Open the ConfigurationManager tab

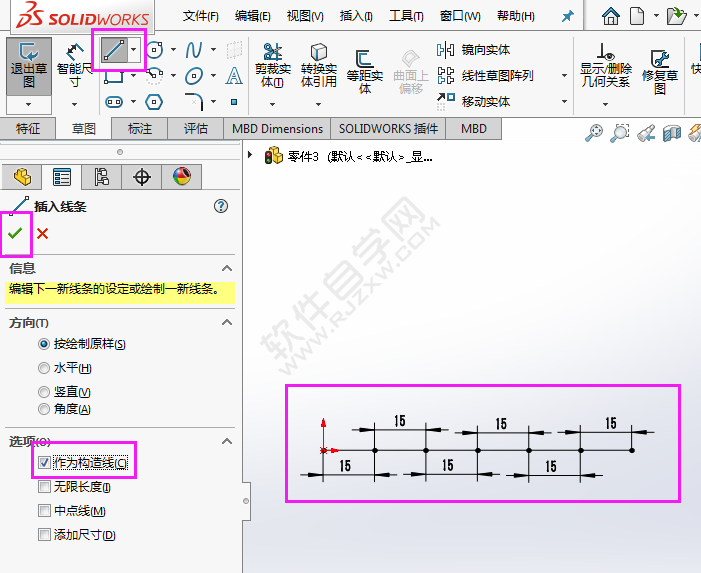tap(101, 177)
